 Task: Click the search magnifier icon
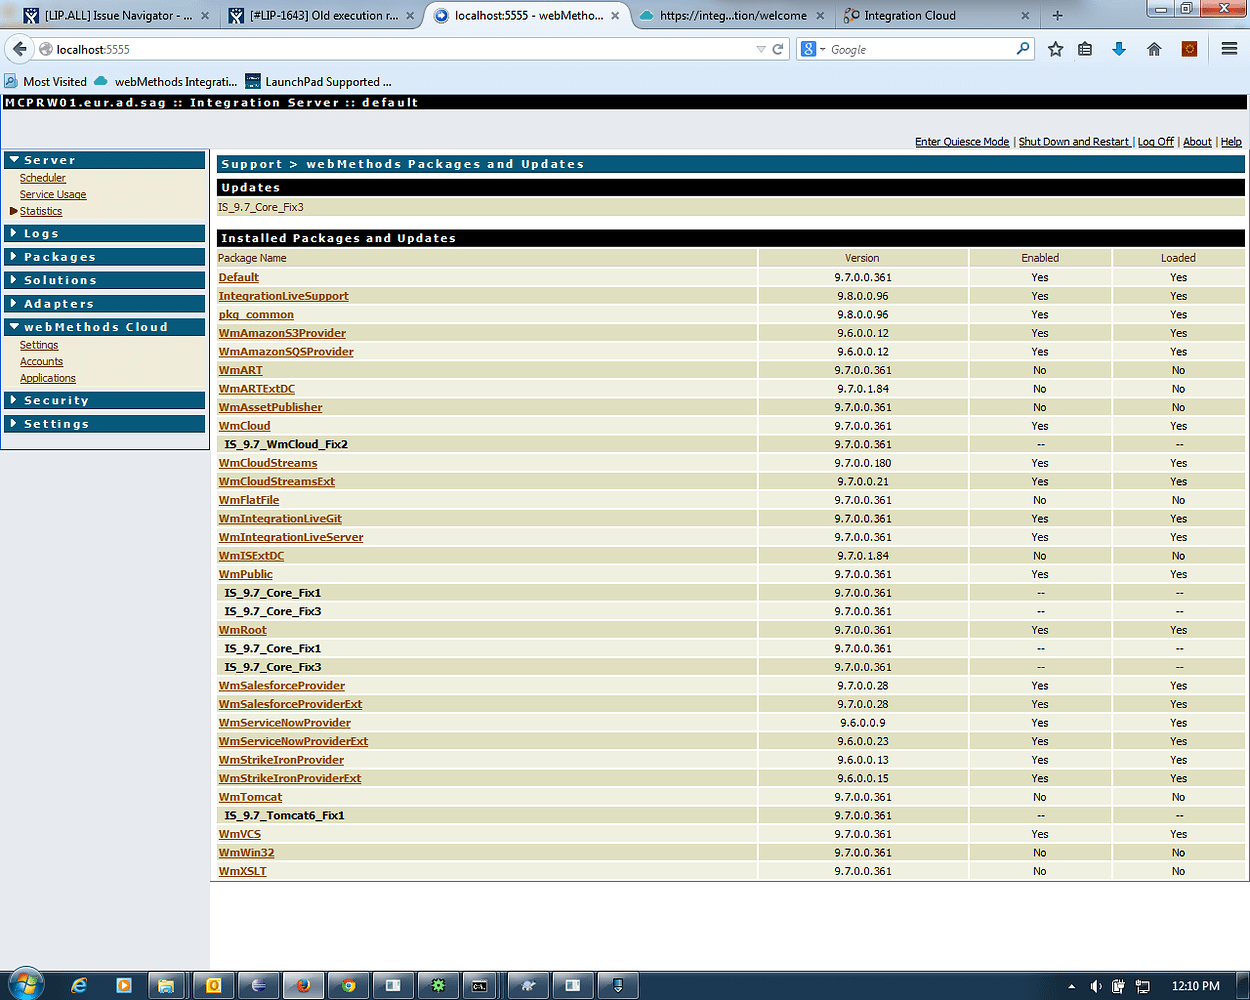(x=1023, y=48)
